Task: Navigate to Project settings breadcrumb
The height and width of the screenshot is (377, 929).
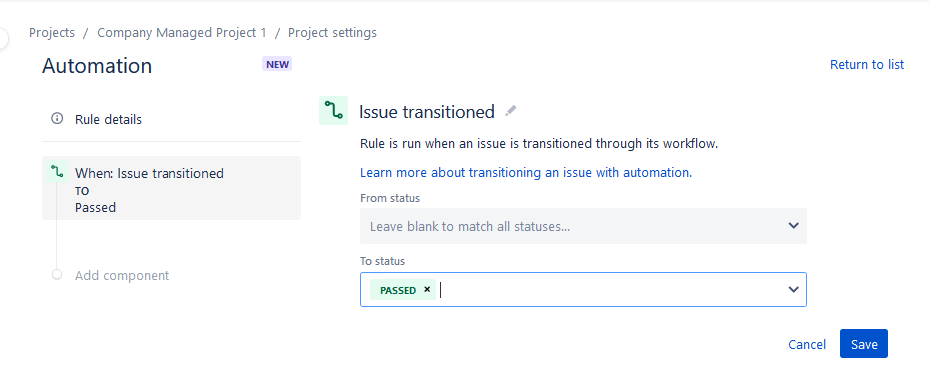Action: 332,33
